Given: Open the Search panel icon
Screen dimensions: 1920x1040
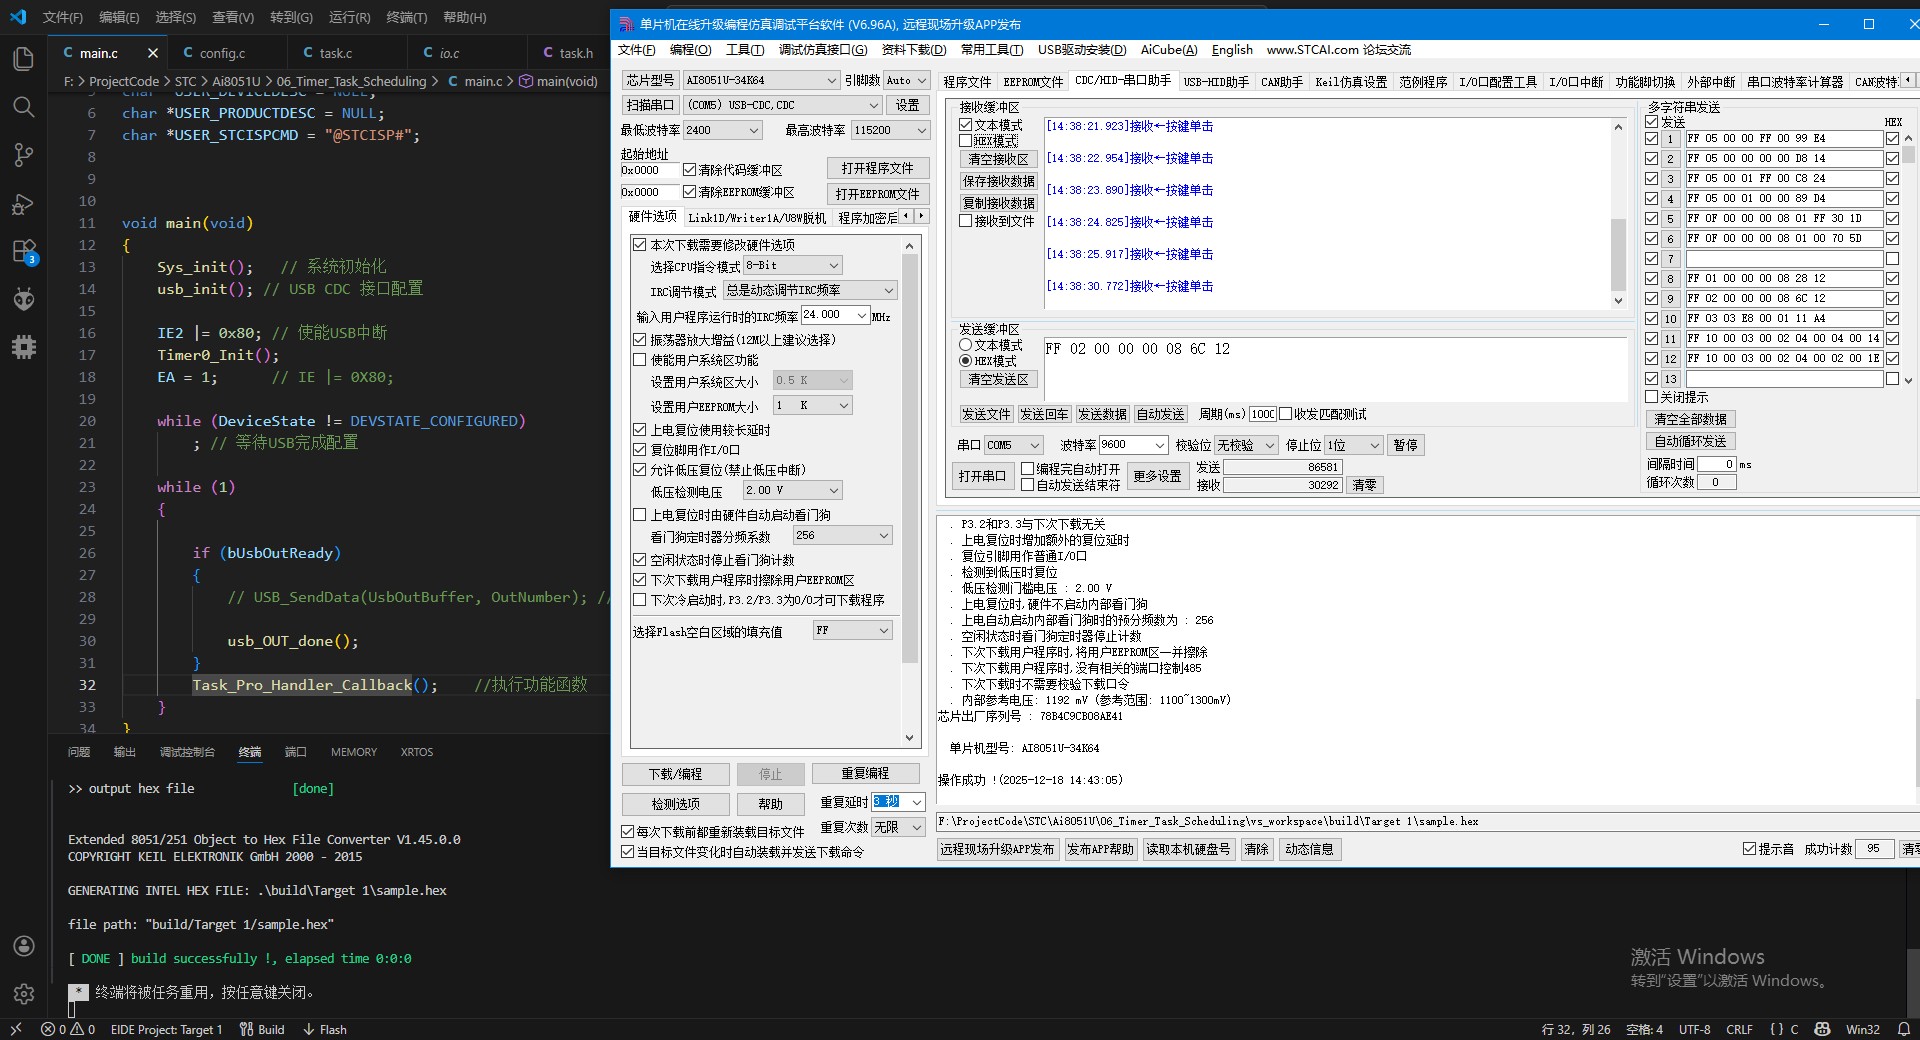Looking at the screenshot, I should coord(23,107).
